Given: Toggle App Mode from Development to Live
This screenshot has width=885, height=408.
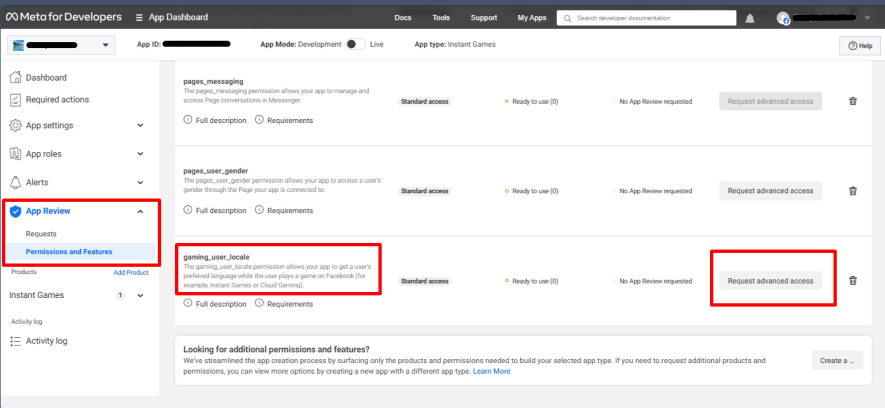Looking at the screenshot, I should coord(356,44).
